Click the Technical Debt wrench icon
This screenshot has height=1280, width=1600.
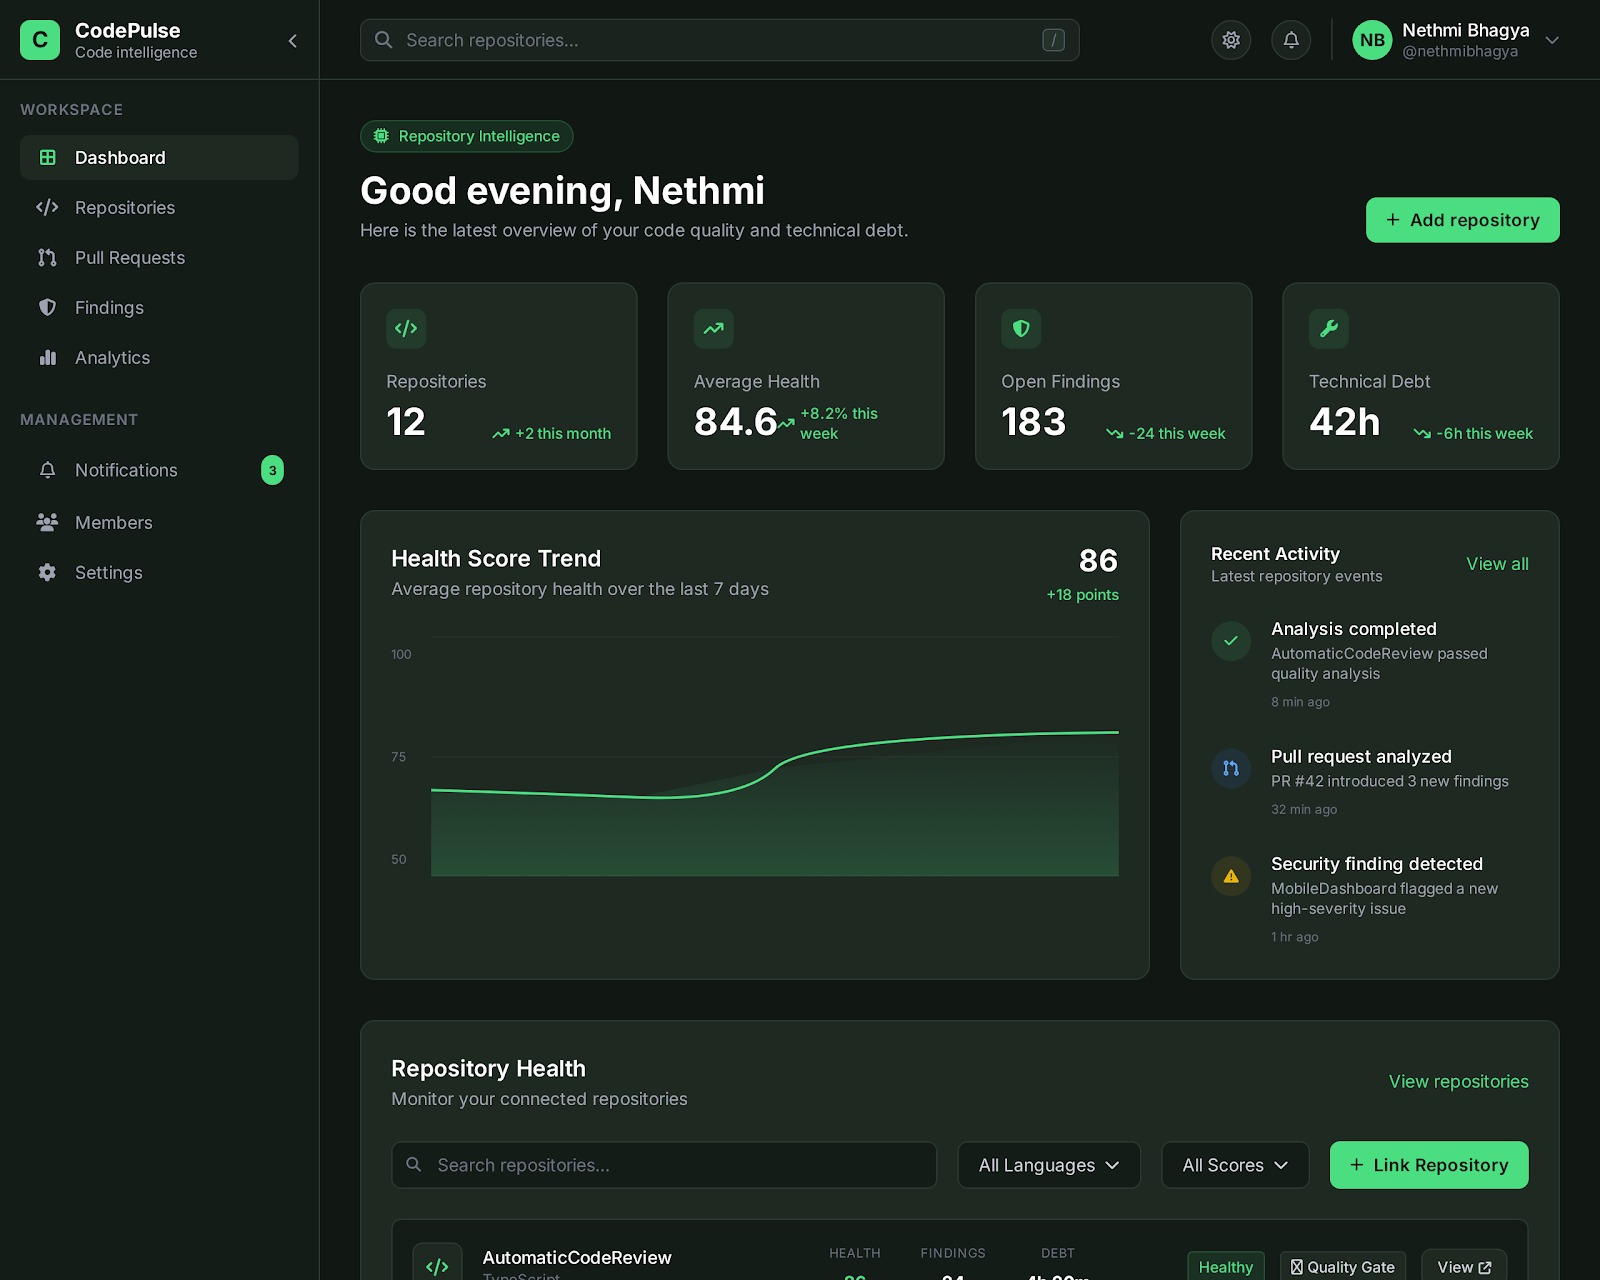[x=1329, y=328]
